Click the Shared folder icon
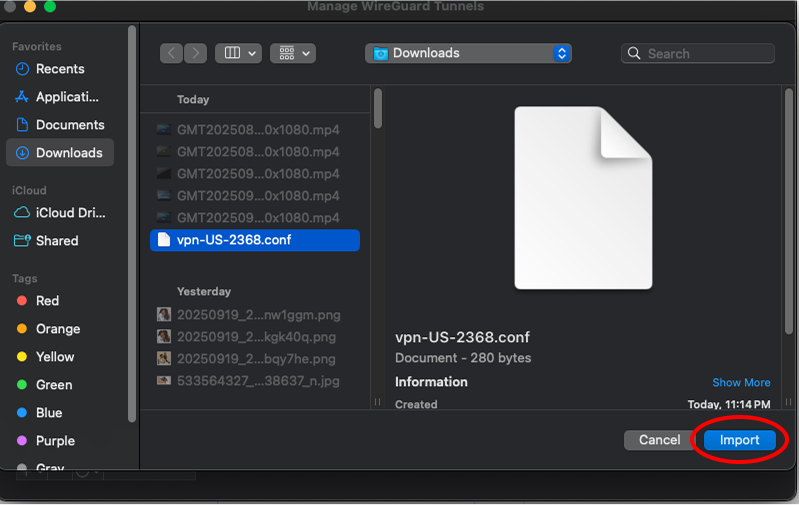The height and width of the screenshot is (505, 799). (22, 241)
